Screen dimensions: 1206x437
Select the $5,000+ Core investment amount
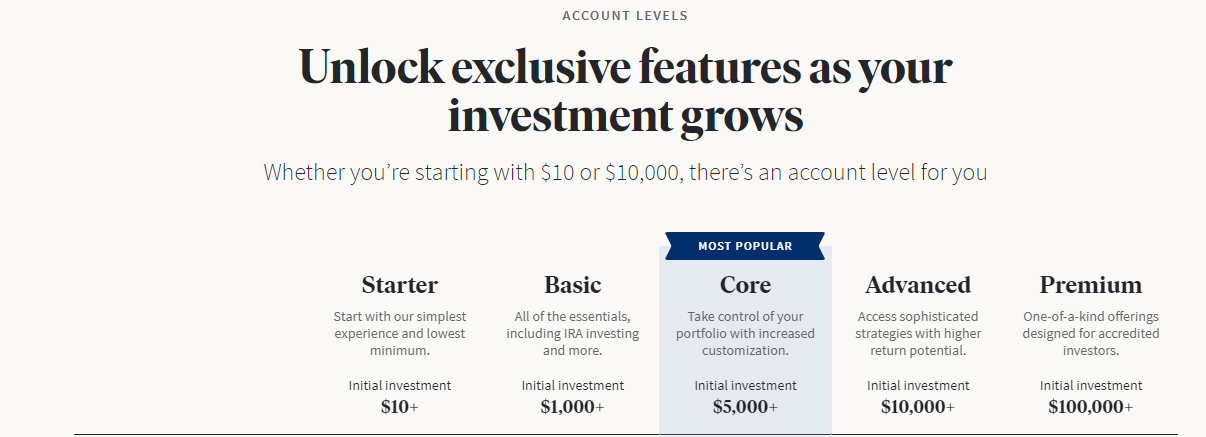pyautogui.click(x=745, y=407)
